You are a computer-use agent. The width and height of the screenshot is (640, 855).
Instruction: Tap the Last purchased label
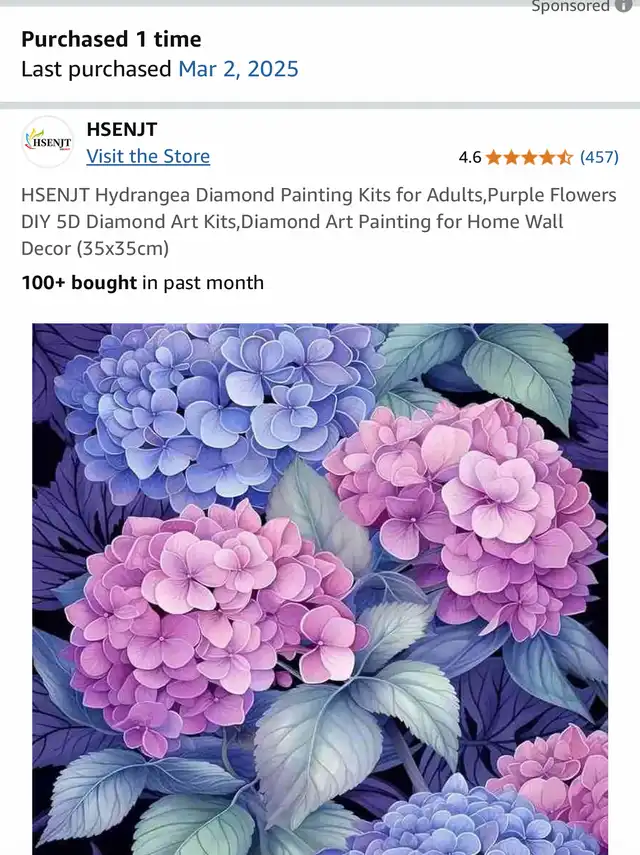[96, 69]
